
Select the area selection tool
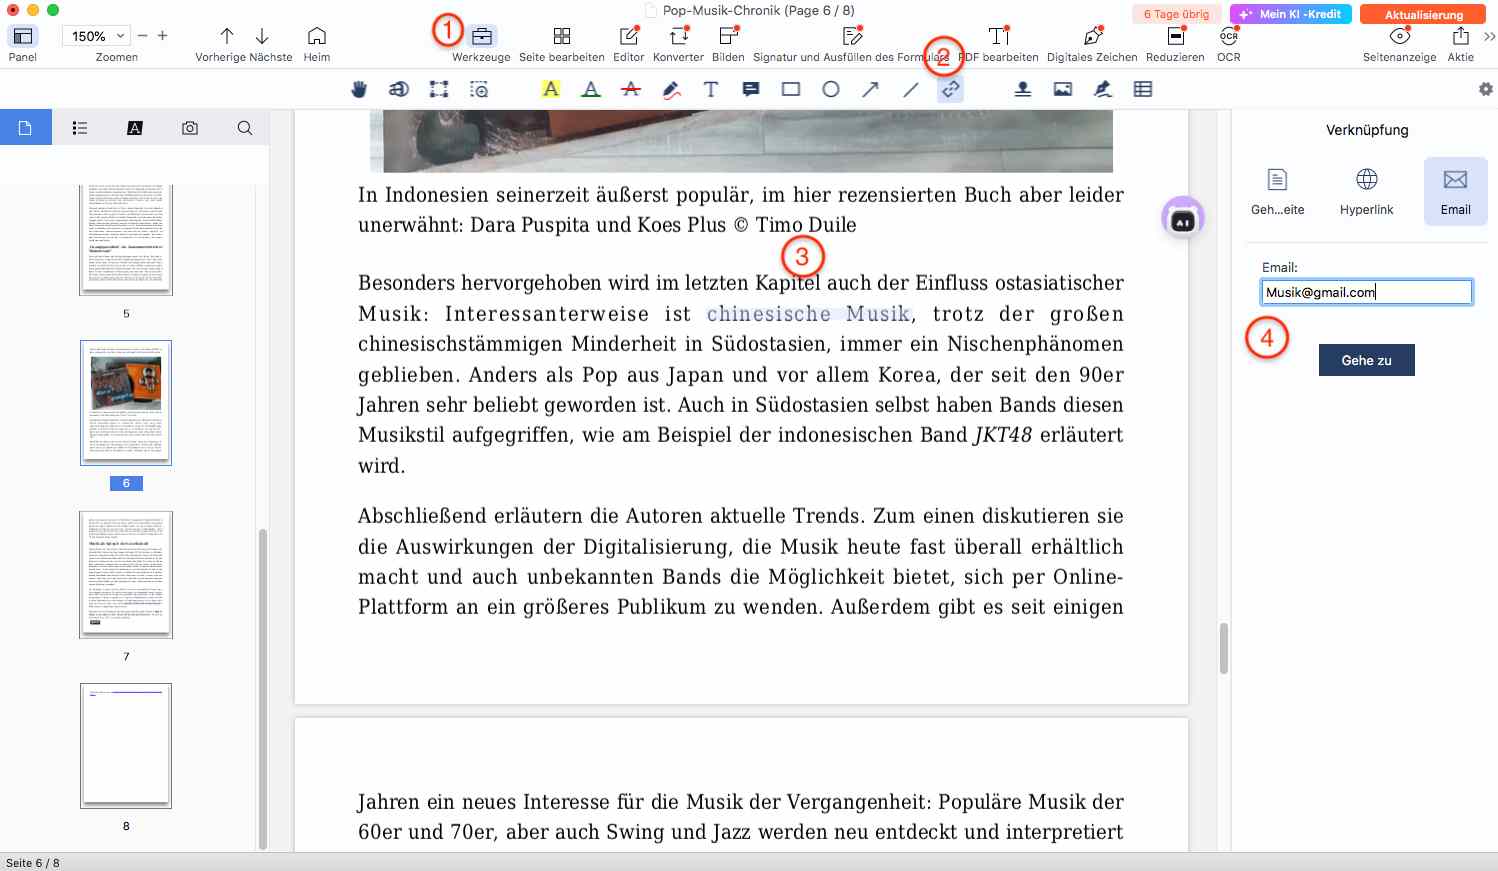[438, 89]
